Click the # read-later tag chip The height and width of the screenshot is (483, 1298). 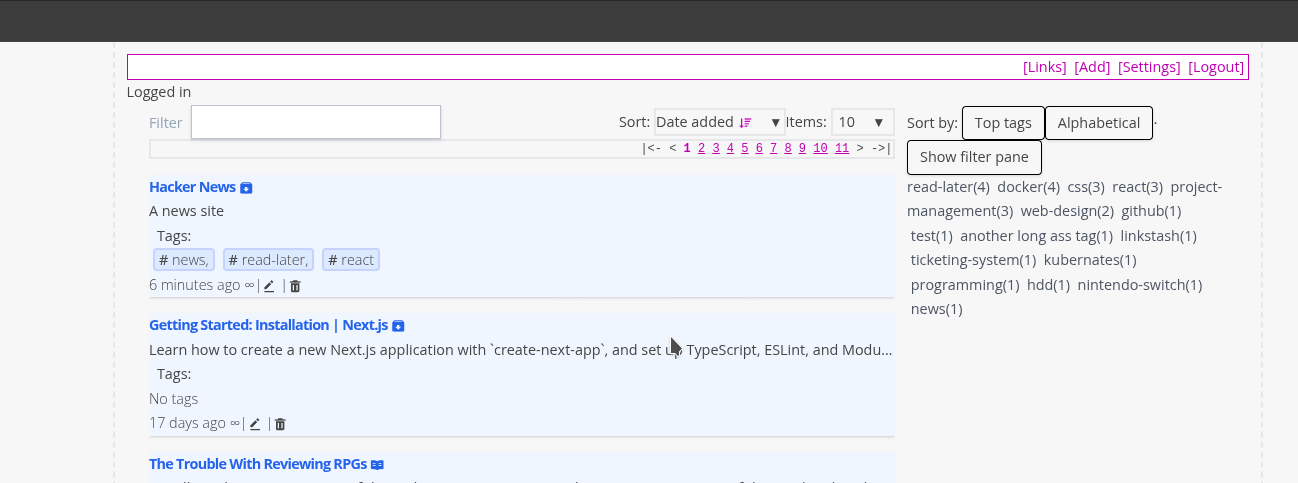point(268,260)
